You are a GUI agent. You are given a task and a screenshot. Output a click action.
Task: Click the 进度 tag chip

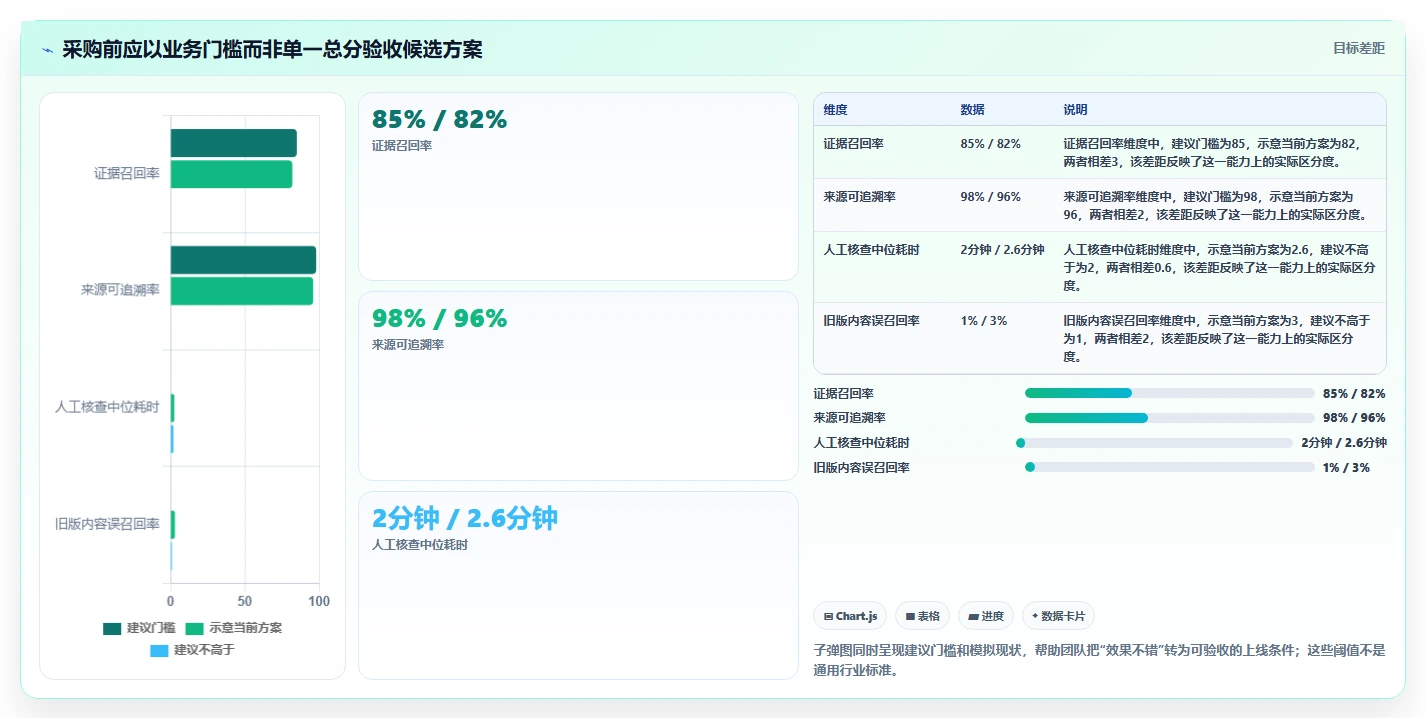pyautogui.click(x=986, y=616)
